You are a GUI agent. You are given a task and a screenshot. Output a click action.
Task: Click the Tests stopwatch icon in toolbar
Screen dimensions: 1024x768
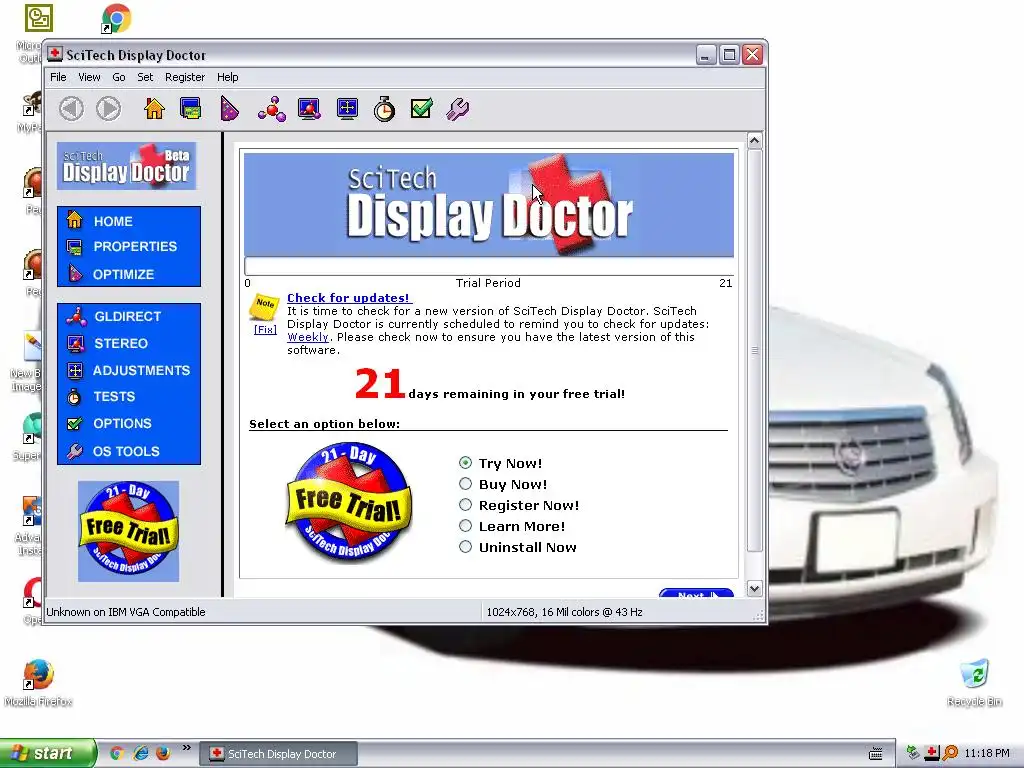pyautogui.click(x=384, y=108)
